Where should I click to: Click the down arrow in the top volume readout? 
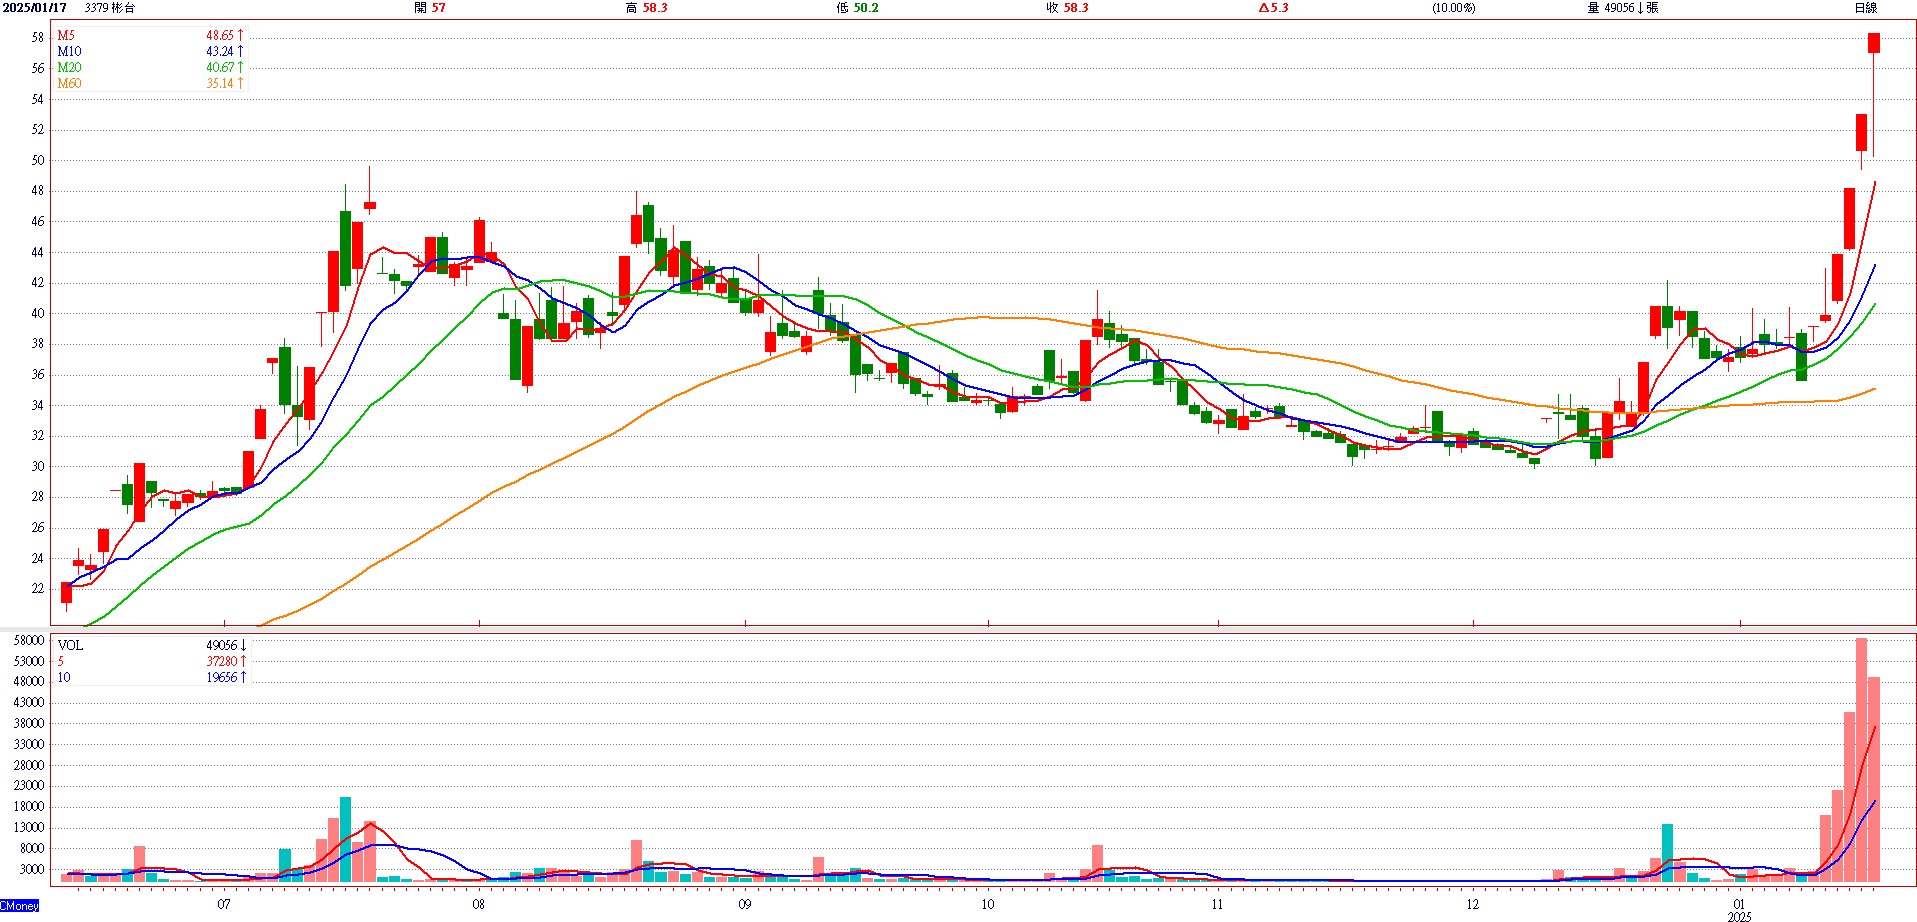point(1640,8)
